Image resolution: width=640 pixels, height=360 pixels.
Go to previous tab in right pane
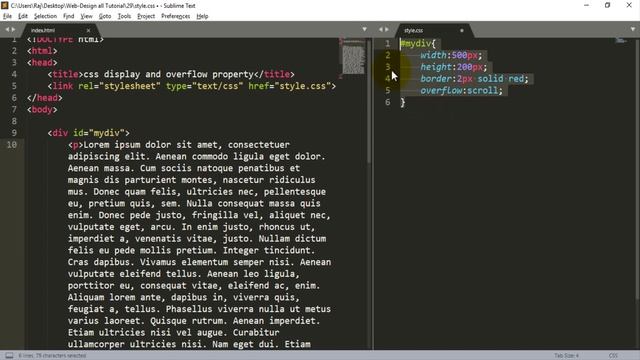tap(380, 29)
